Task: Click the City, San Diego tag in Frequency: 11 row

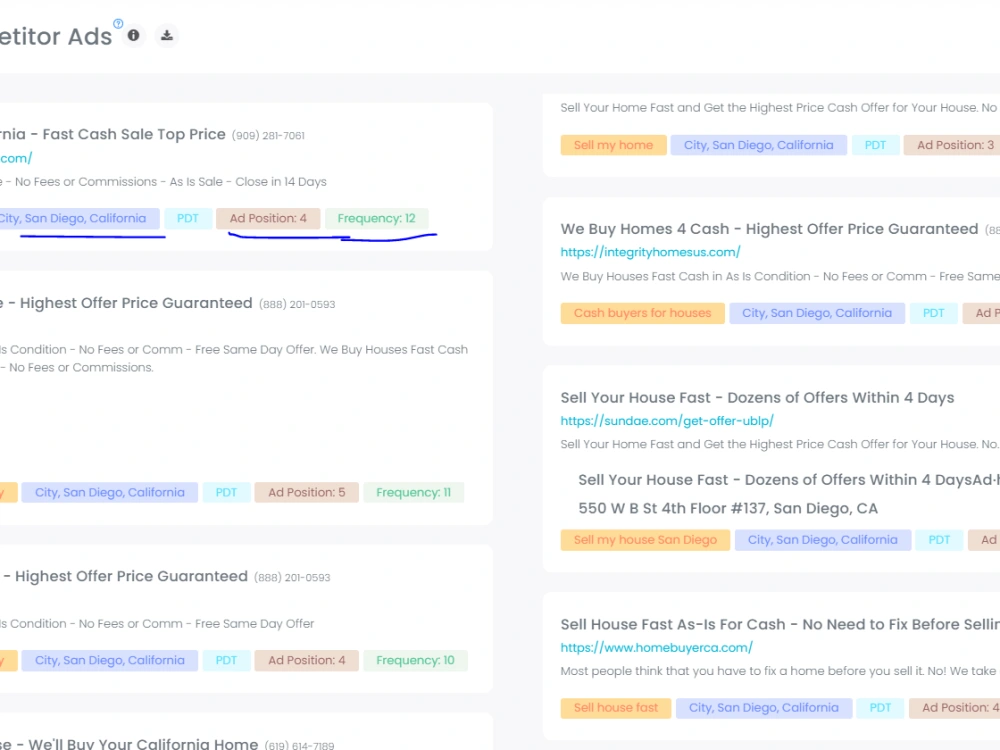Action: click(x=110, y=492)
